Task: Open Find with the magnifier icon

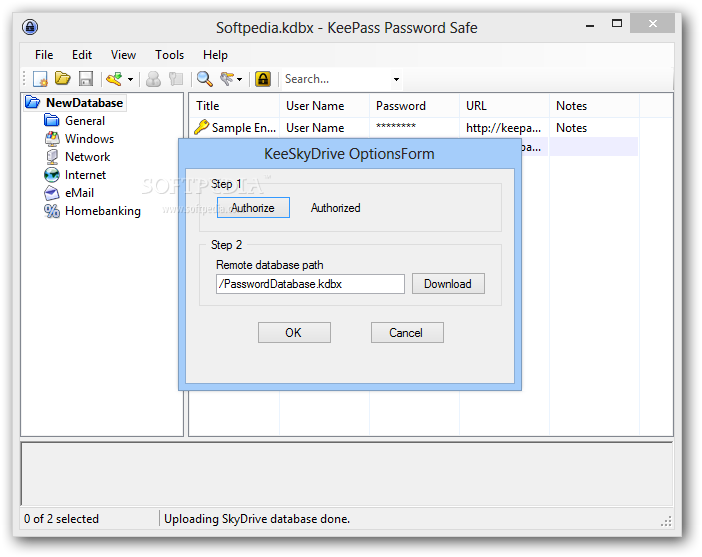Action: tap(205, 79)
